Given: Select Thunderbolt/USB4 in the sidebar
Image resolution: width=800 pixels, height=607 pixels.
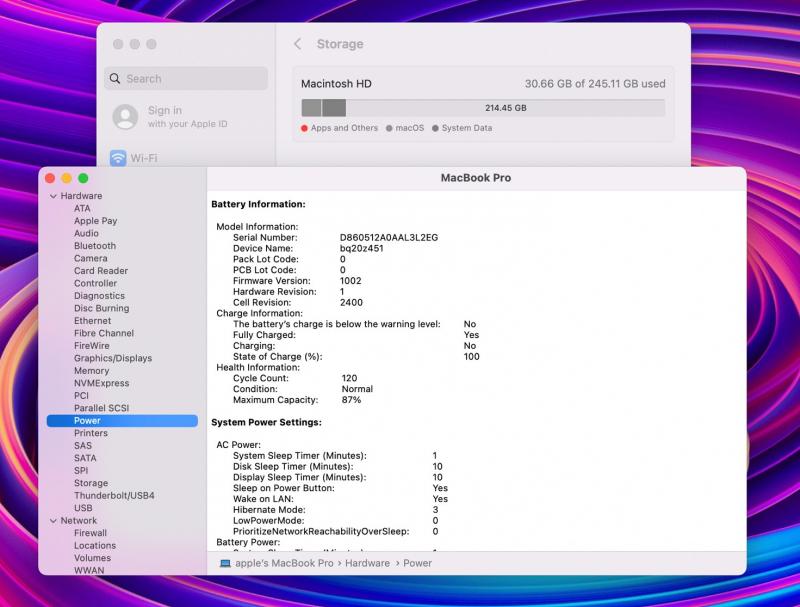Looking at the screenshot, I should click(114, 496).
